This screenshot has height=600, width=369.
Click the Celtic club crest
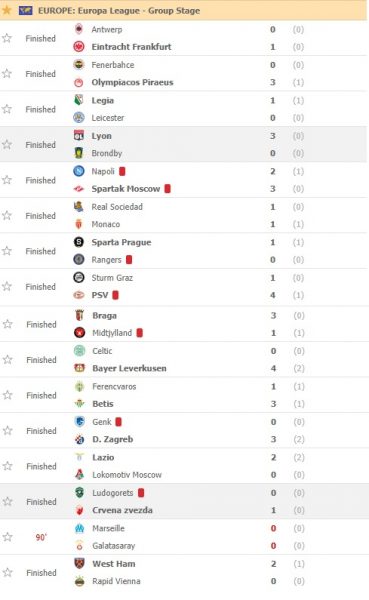coord(80,351)
